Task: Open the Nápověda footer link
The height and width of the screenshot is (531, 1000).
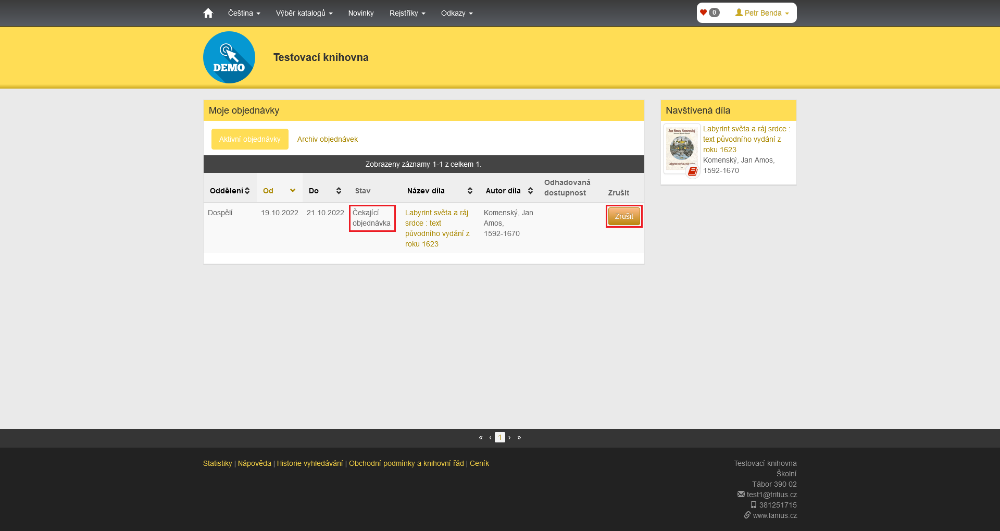Action: click(x=254, y=463)
